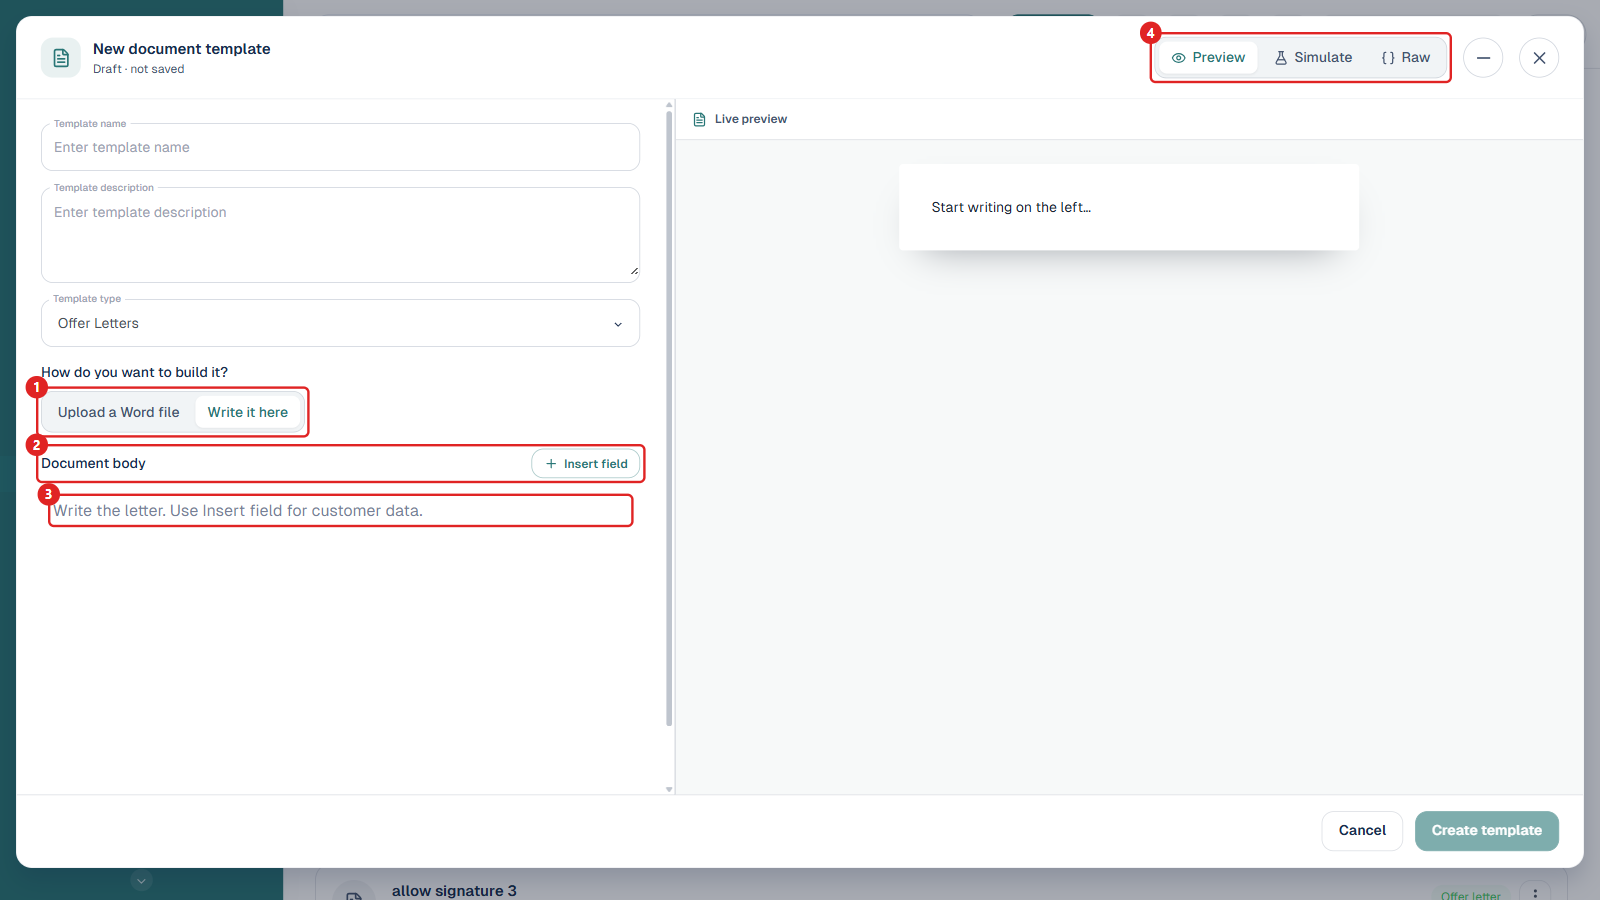Click the form panel vertical scrollbar
The width and height of the screenshot is (1600, 900).
click(669, 418)
